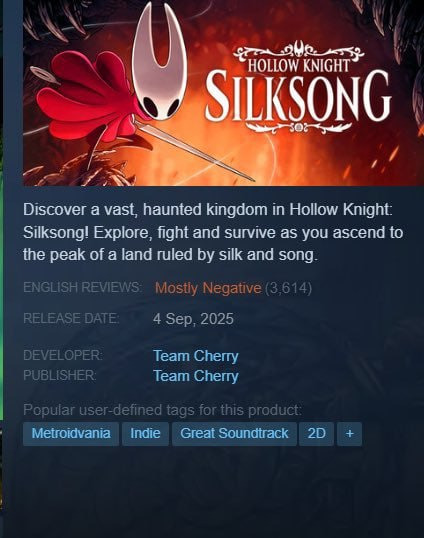This screenshot has height=538, width=424.
Task: Open the Metroidvania tag
Action: [71, 434]
